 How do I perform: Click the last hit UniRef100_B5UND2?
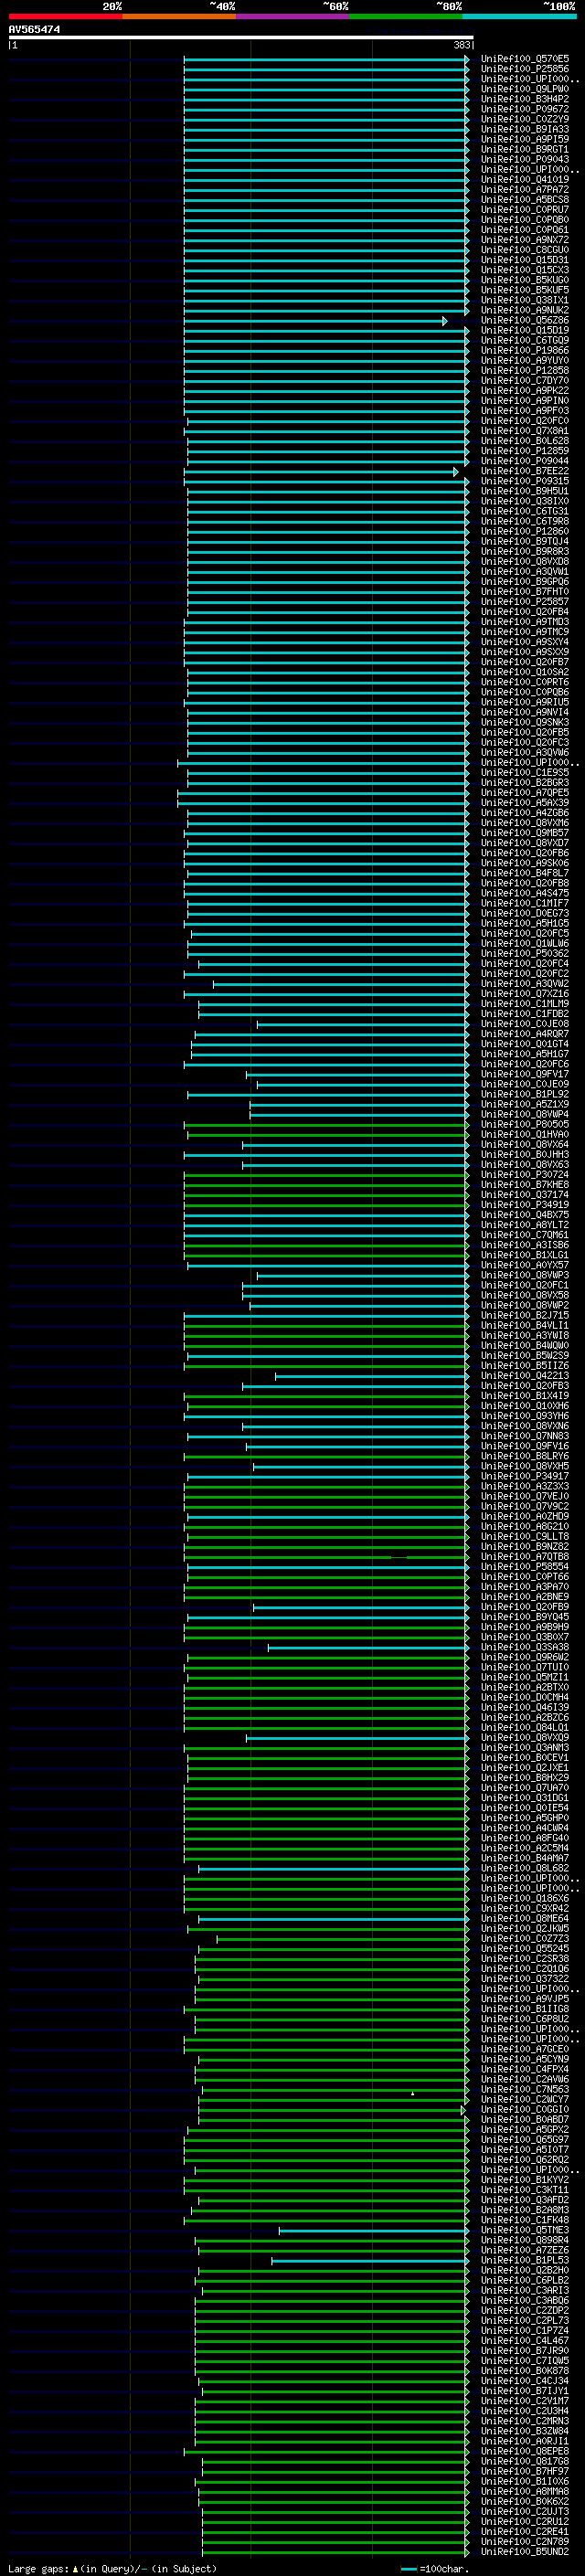tap(525, 2551)
